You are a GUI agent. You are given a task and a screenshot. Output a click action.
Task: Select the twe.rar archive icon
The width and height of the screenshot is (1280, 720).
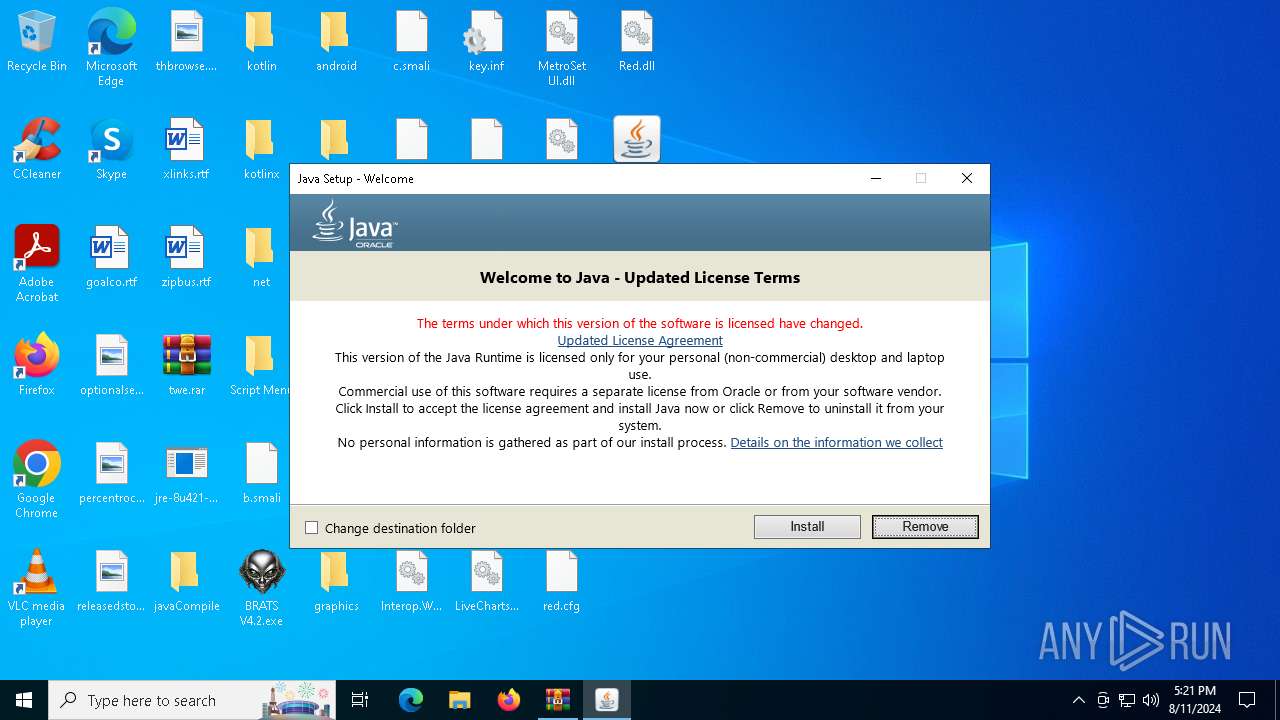click(x=186, y=366)
